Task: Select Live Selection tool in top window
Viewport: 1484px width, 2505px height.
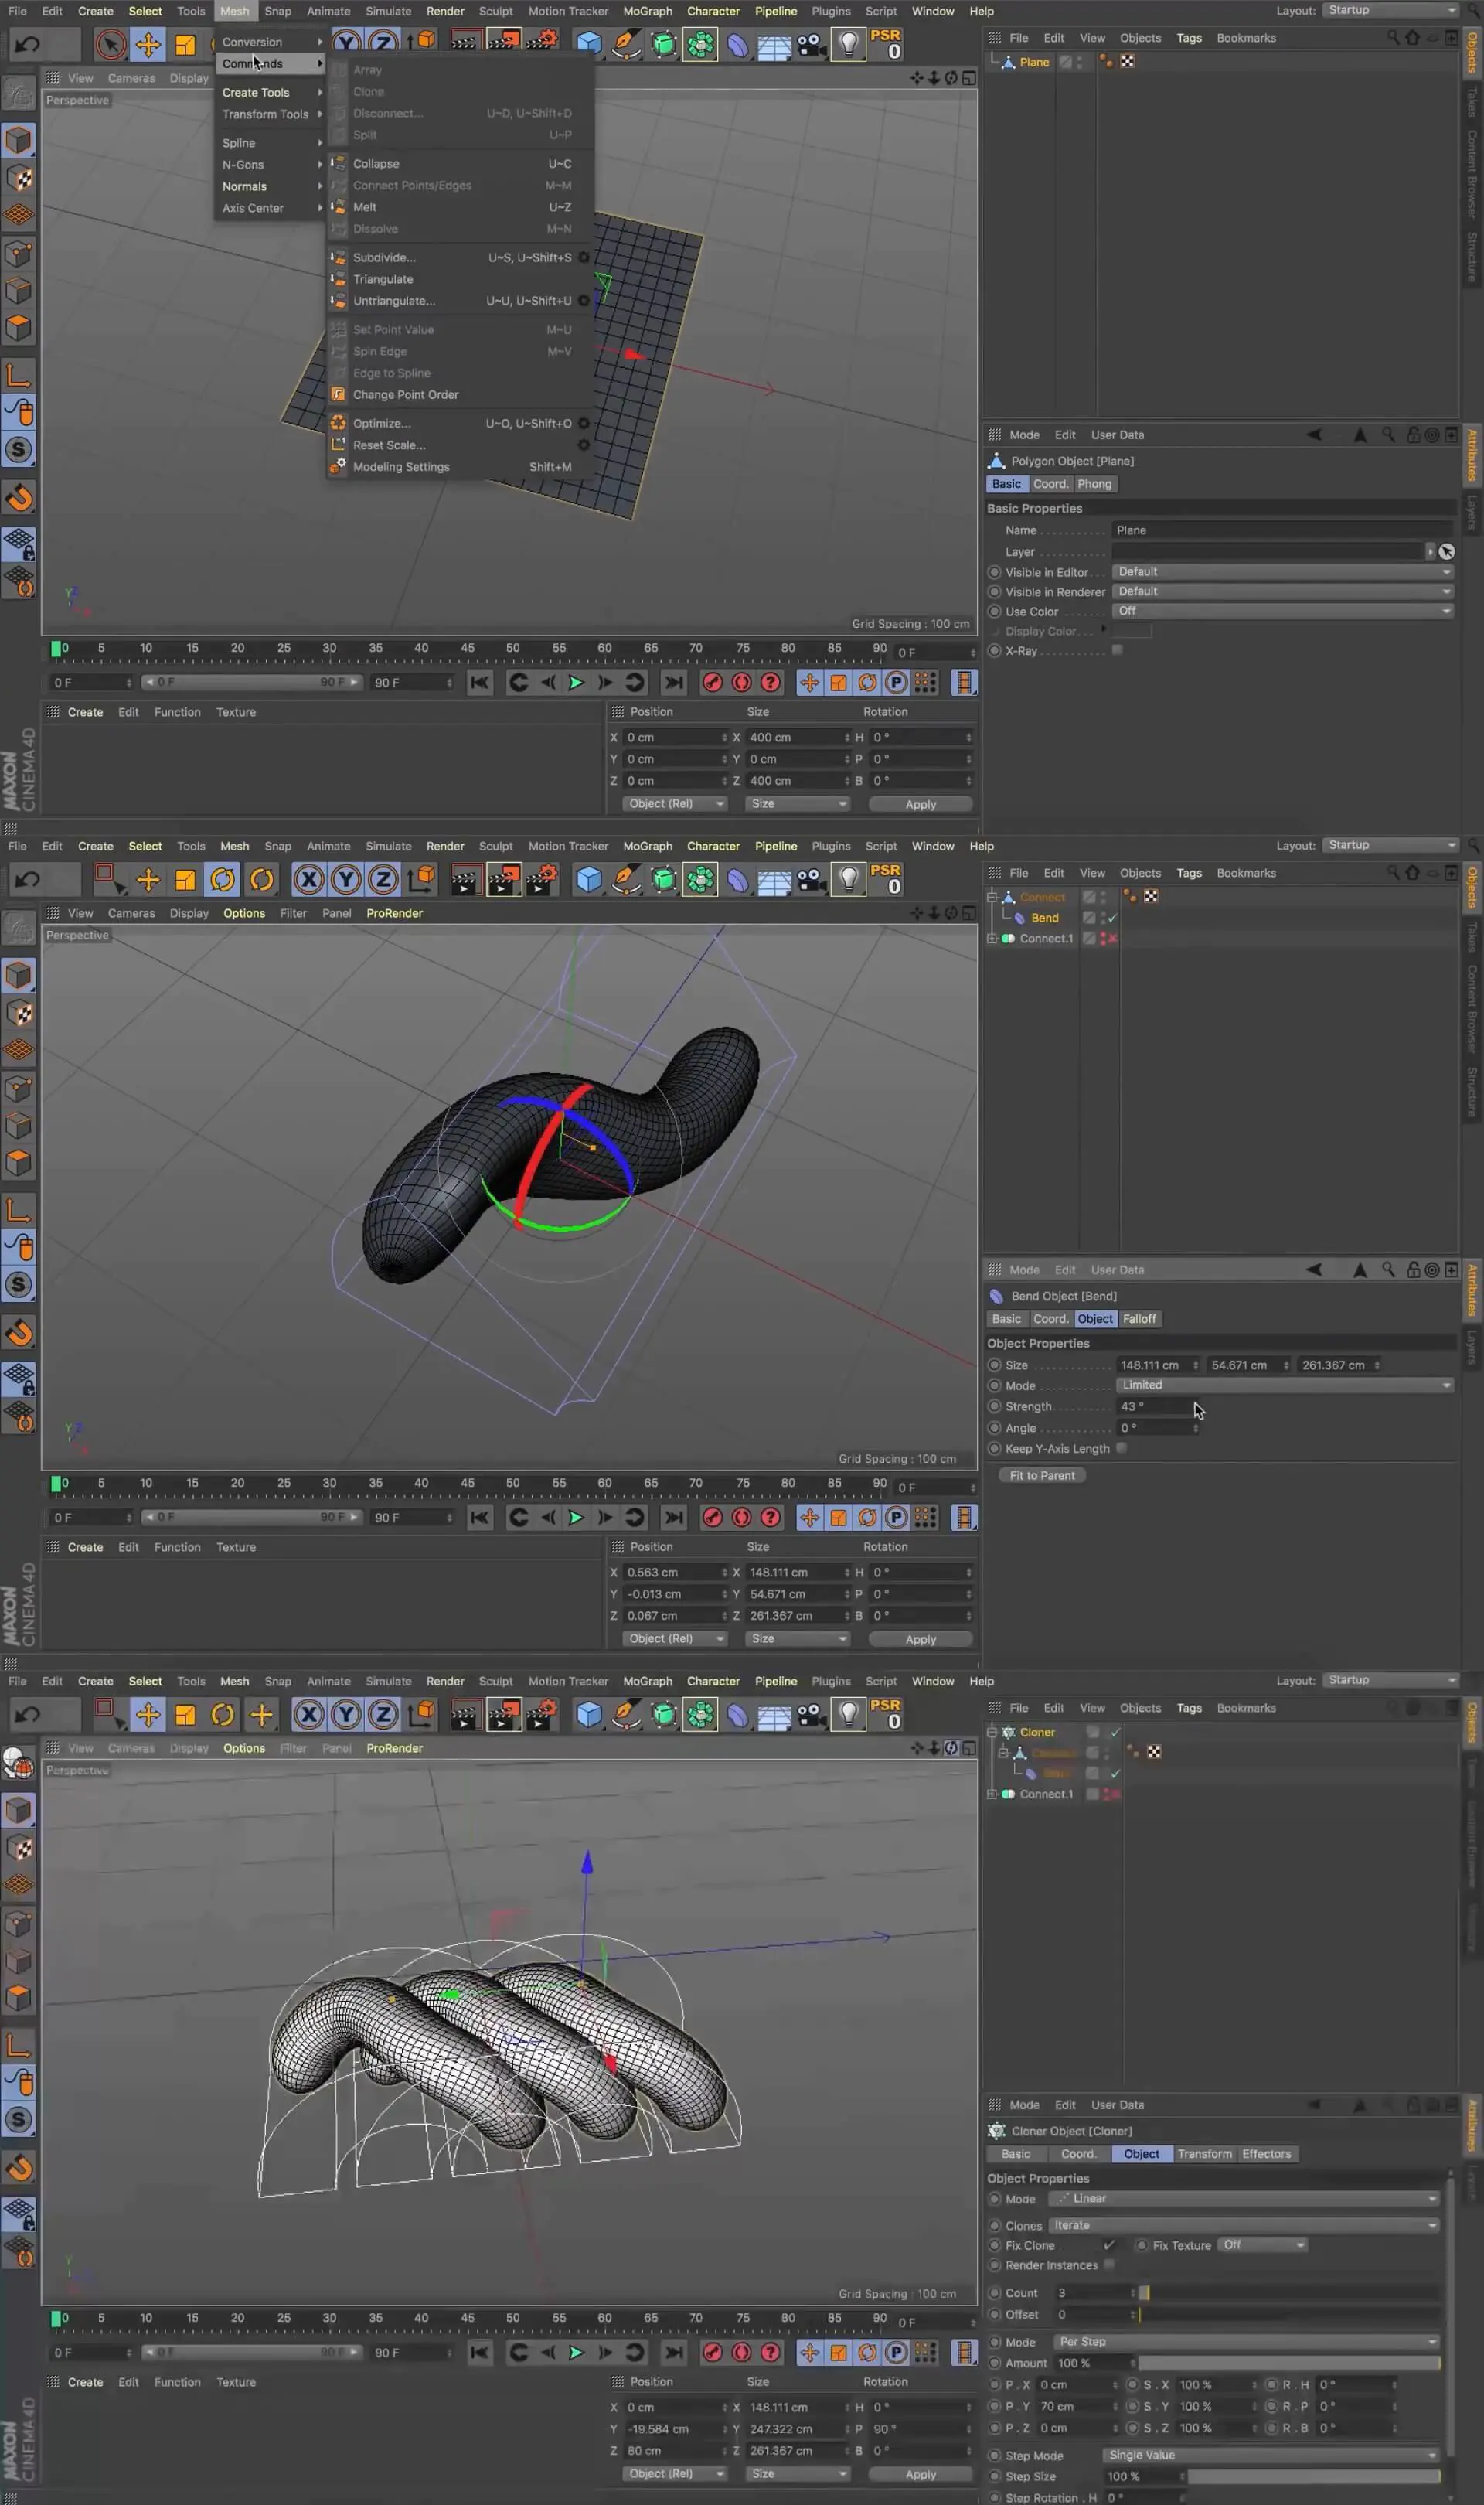Action: [x=111, y=44]
